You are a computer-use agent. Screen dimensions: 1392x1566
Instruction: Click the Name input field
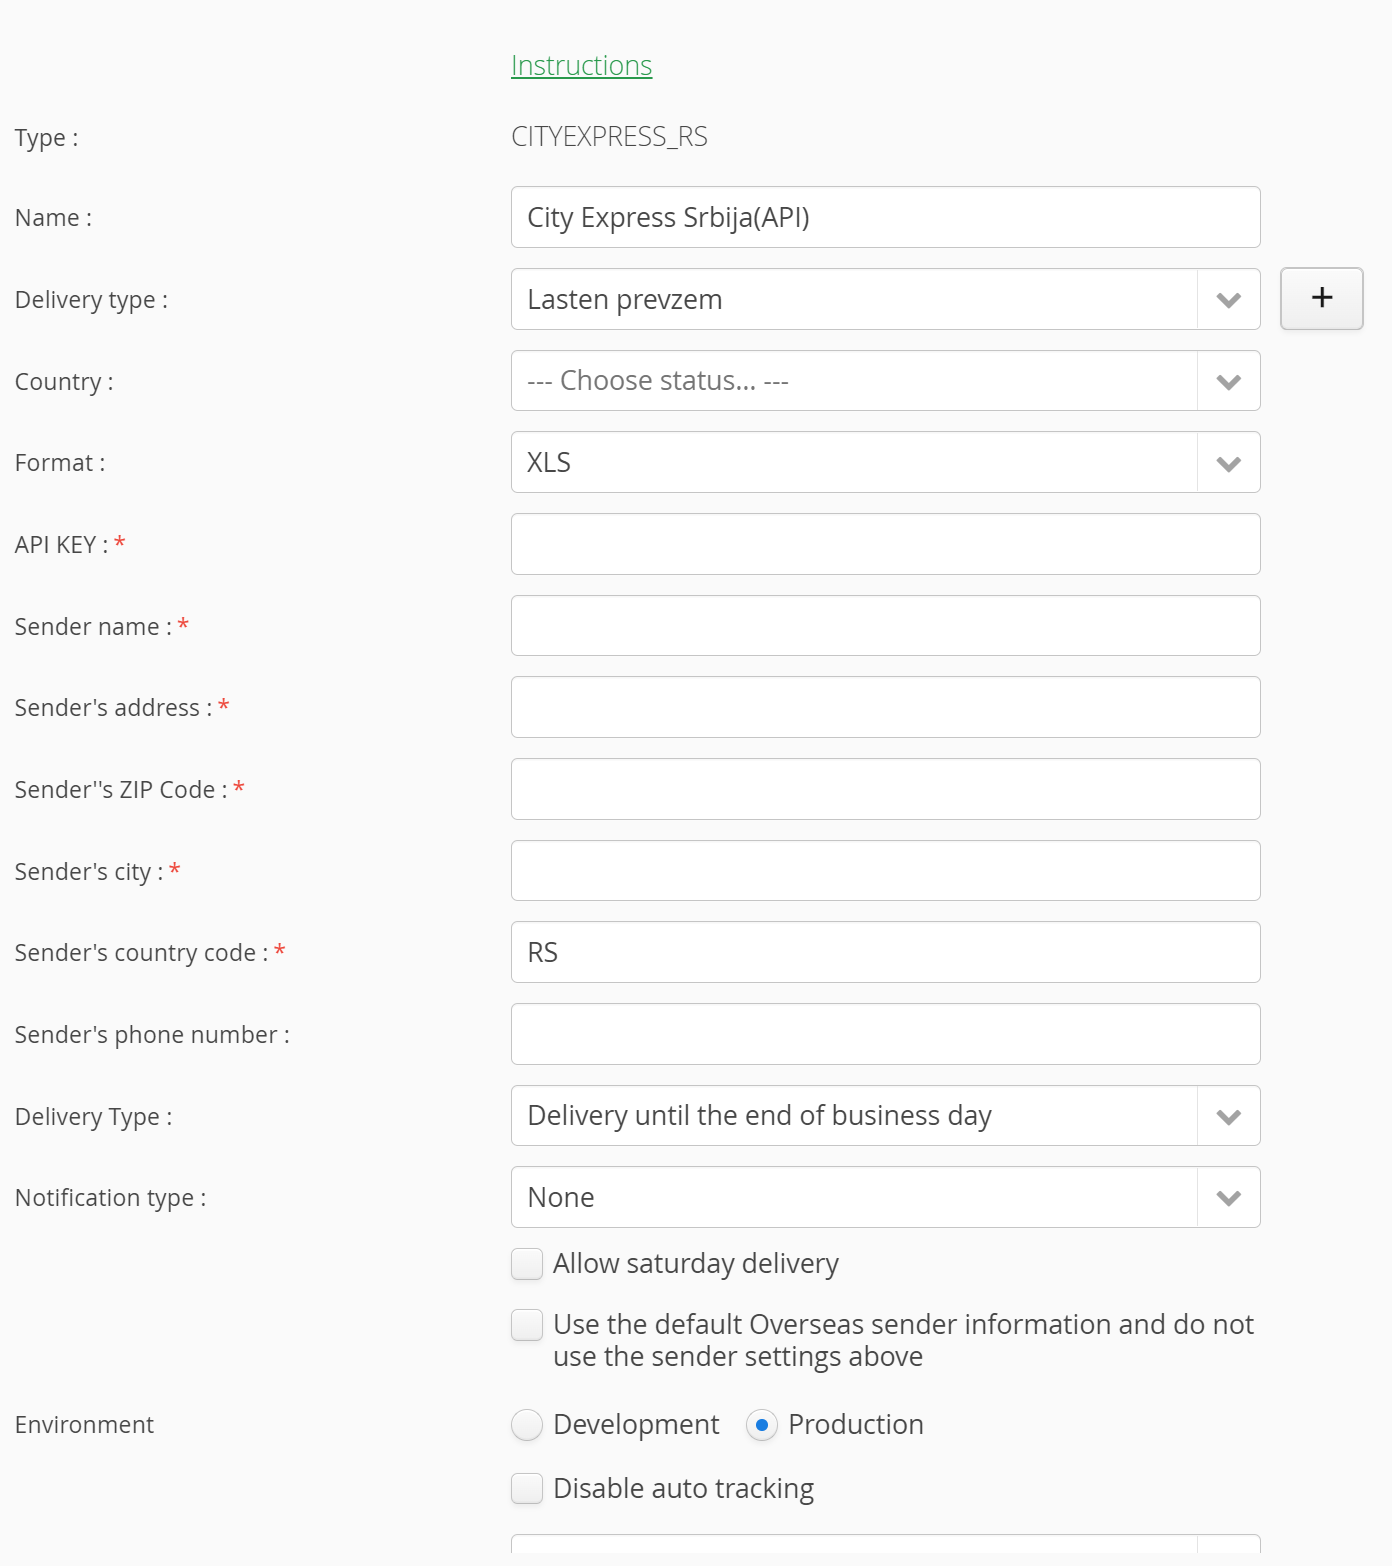(x=885, y=217)
